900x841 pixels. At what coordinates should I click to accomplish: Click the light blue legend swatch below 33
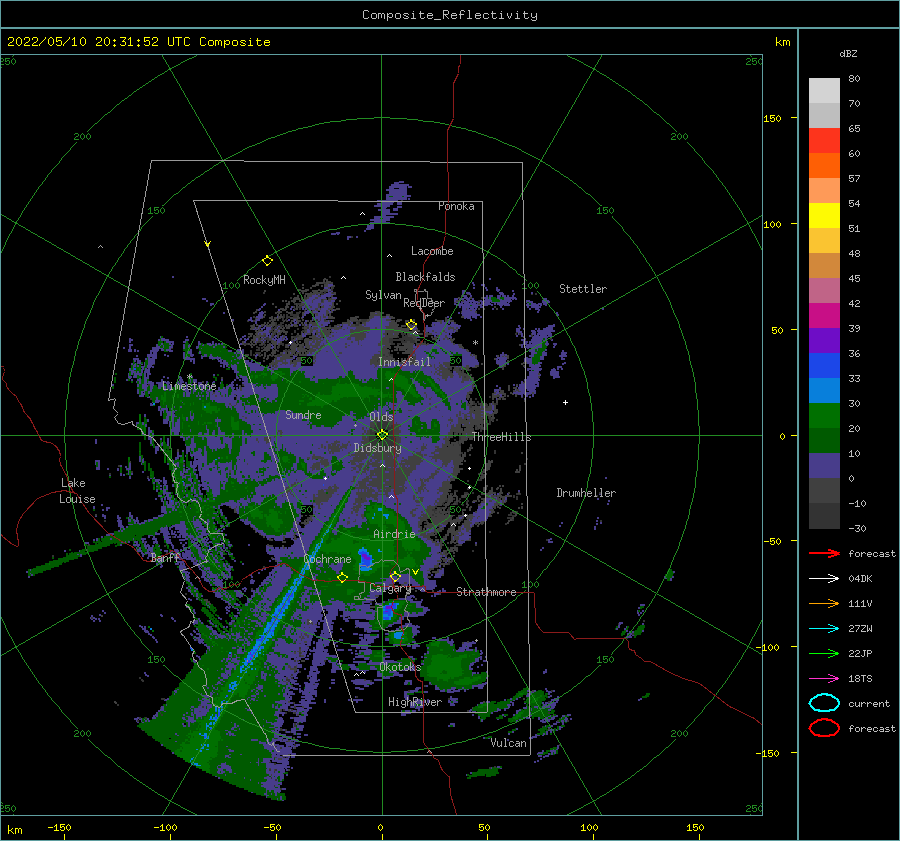[824, 391]
